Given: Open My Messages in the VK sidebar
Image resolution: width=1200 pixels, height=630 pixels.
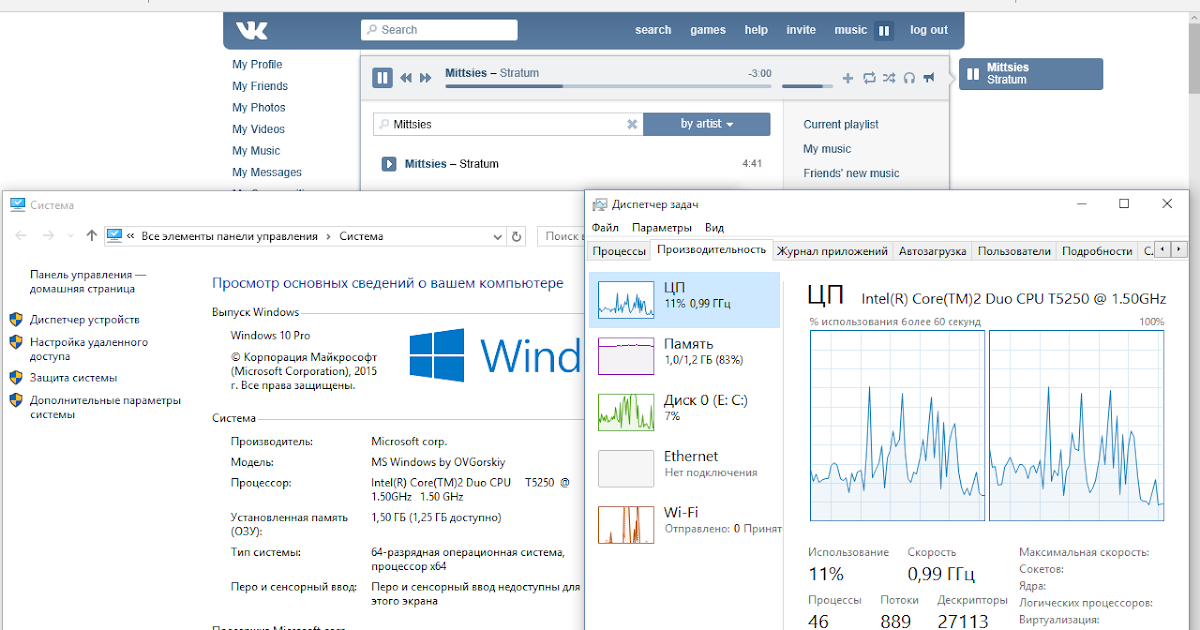Looking at the screenshot, I should click(x=267, y=172).
